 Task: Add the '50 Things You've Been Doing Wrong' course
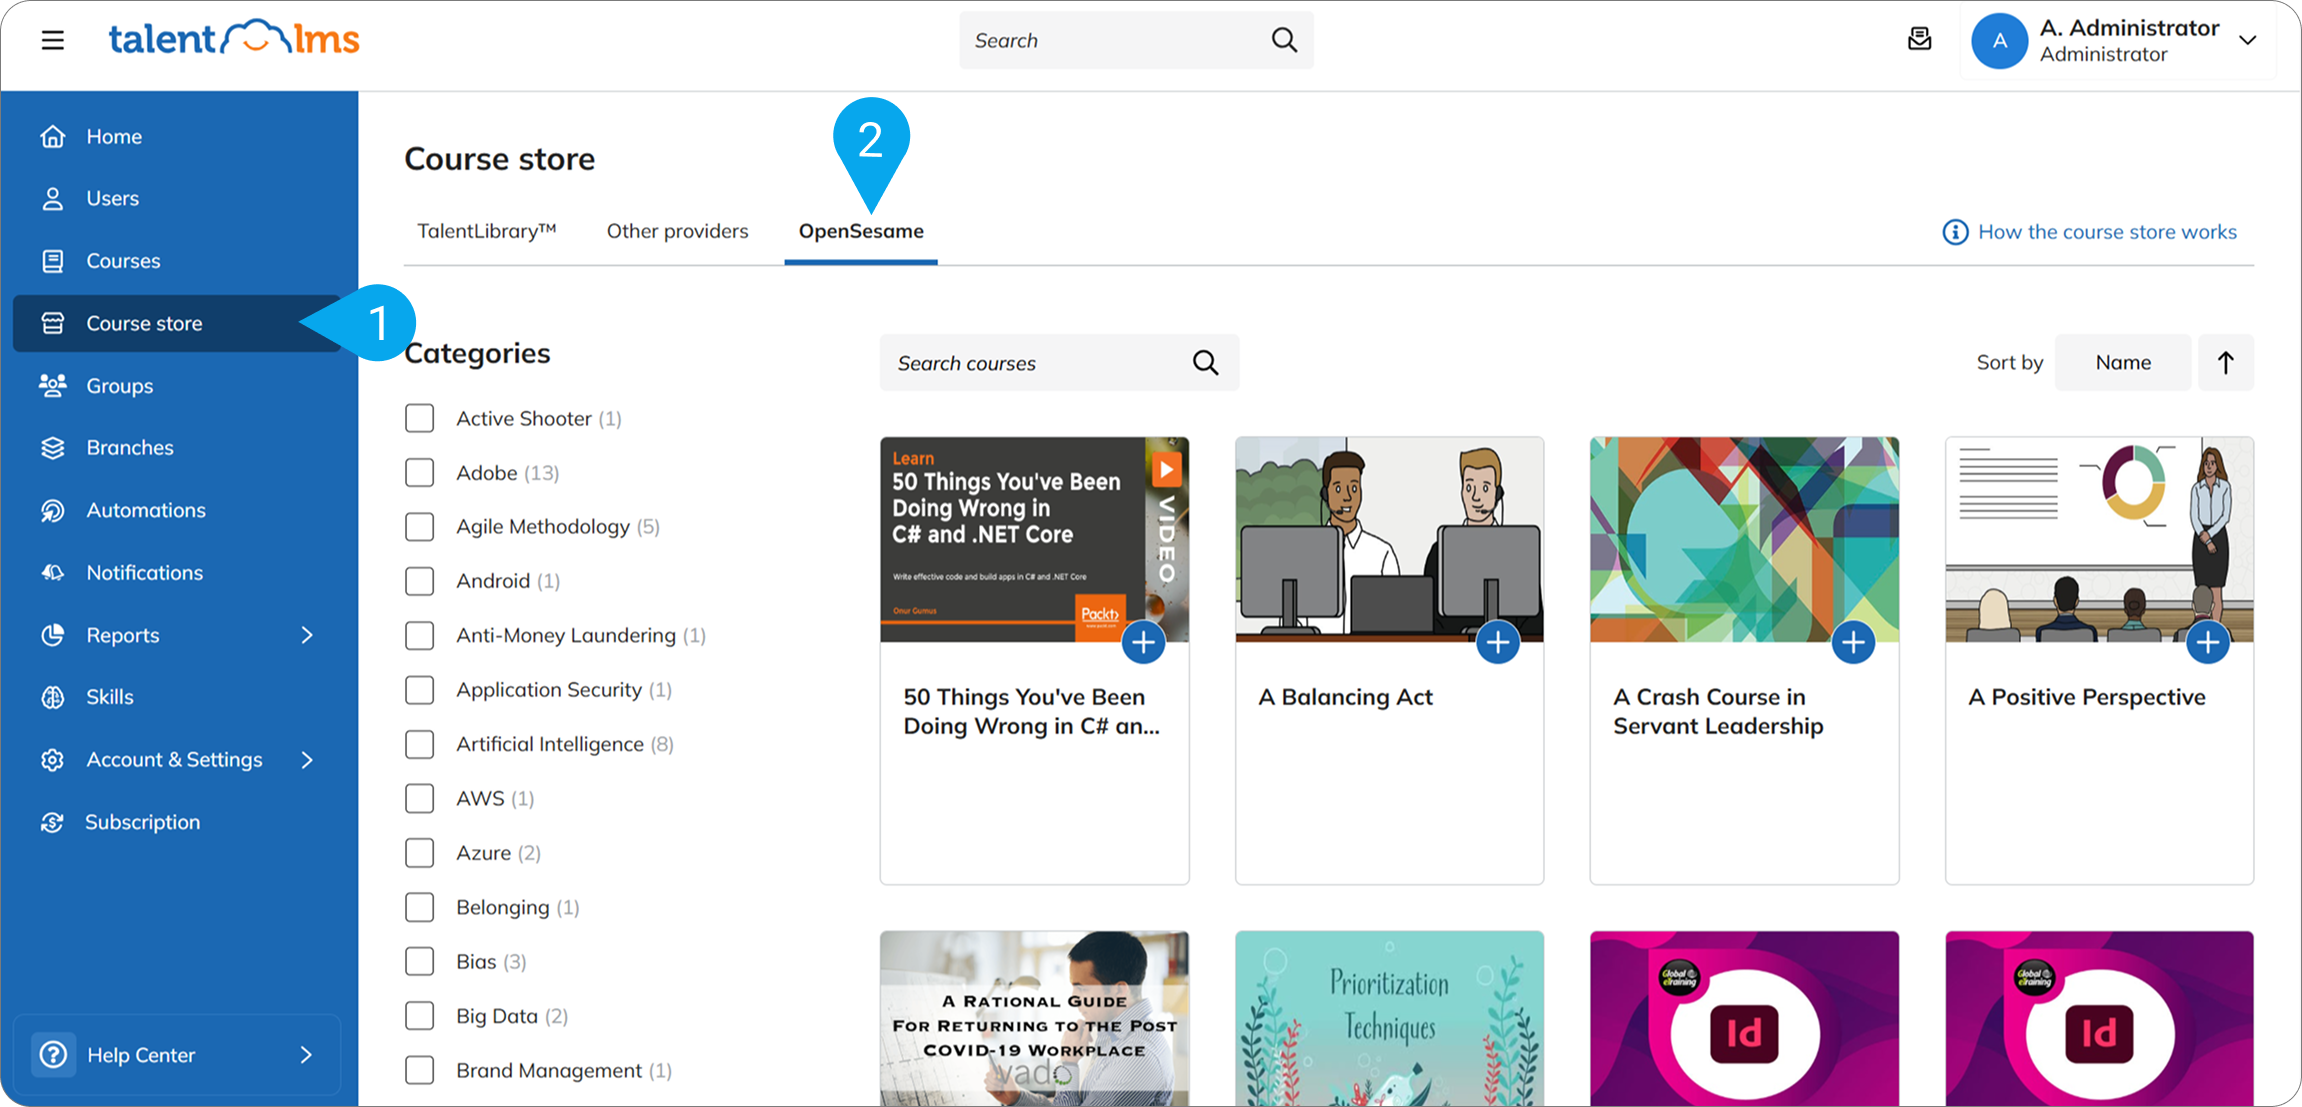pyautogui.click(x=1143, y=642)
